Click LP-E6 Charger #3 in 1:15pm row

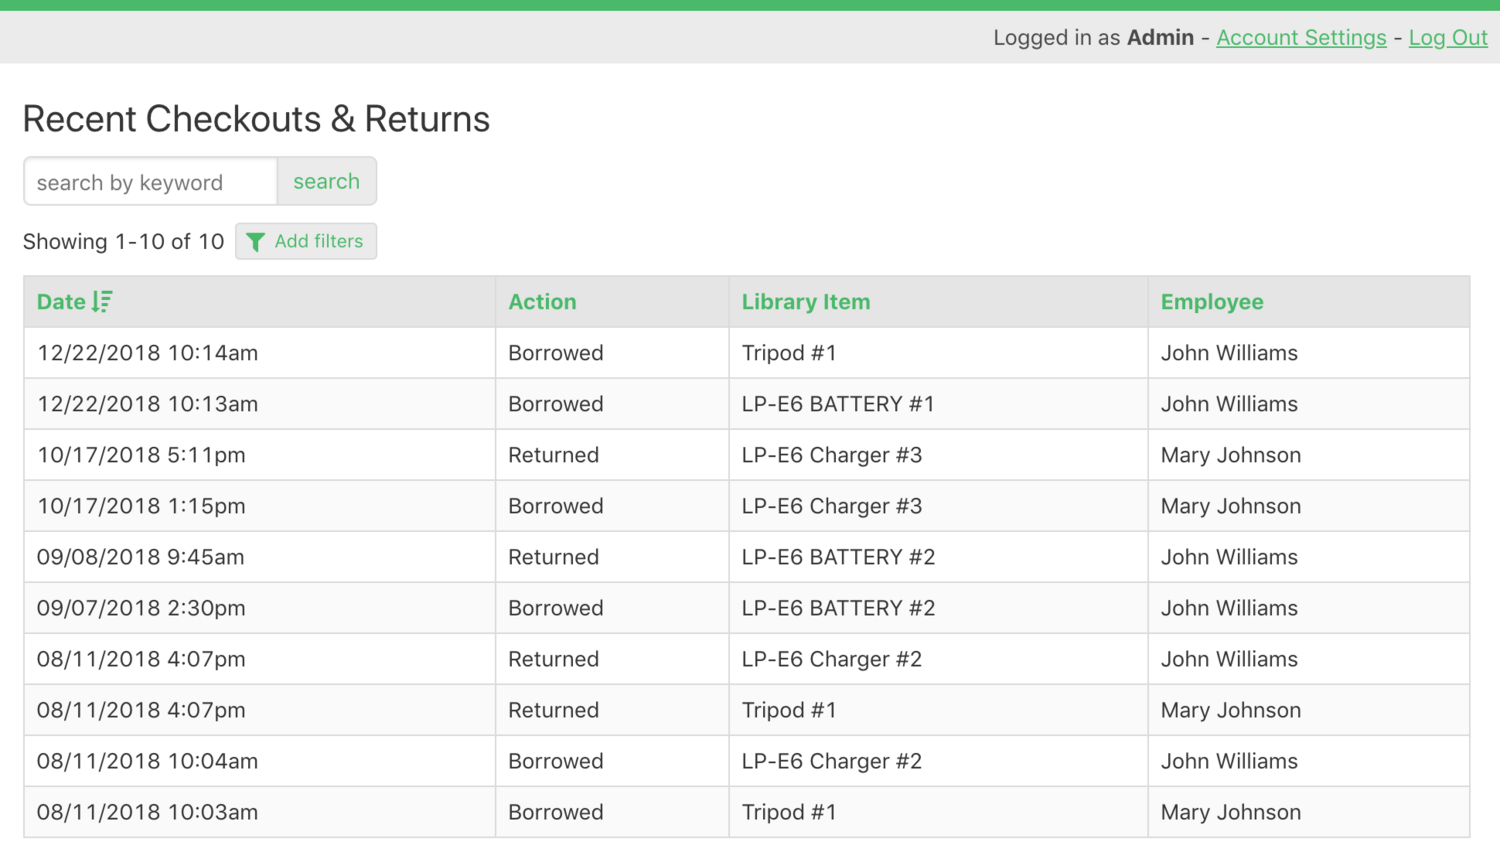click(x=831, y=506)
